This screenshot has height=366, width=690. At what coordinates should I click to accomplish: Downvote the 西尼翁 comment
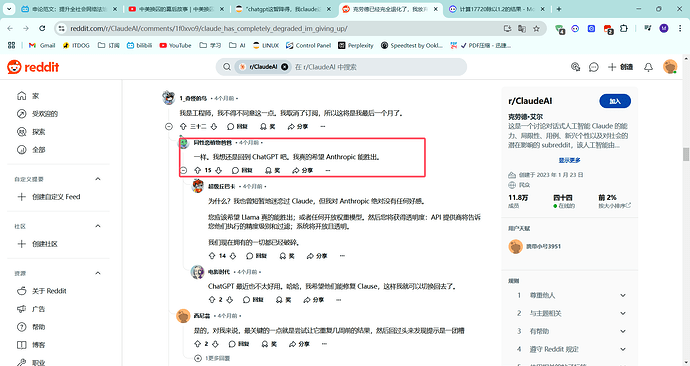click(215, 344)
